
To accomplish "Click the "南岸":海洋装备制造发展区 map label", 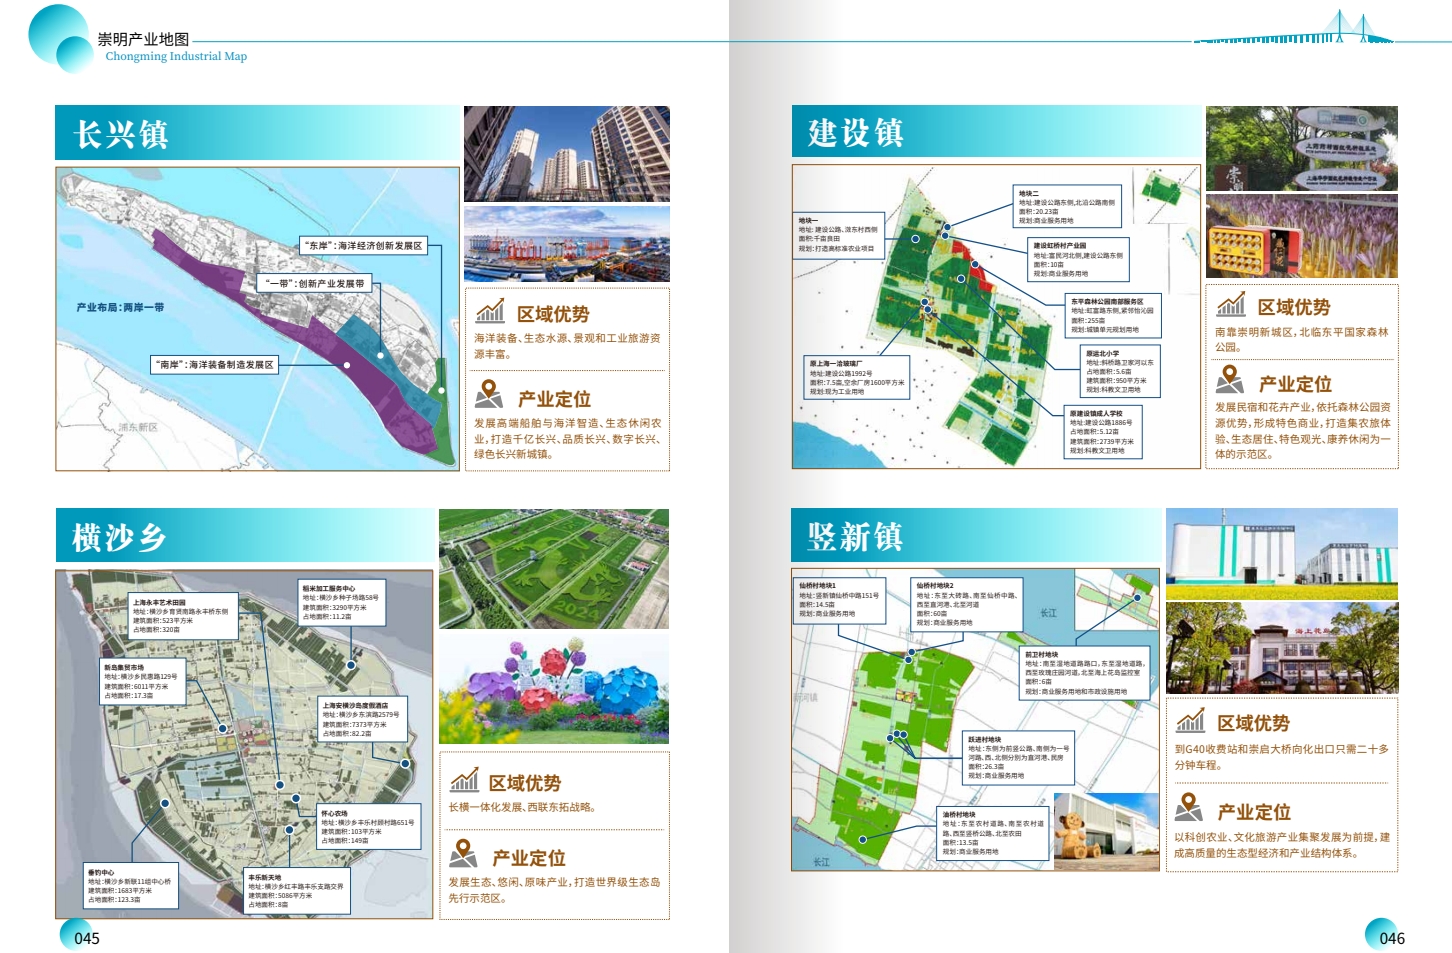I will 216,365.
